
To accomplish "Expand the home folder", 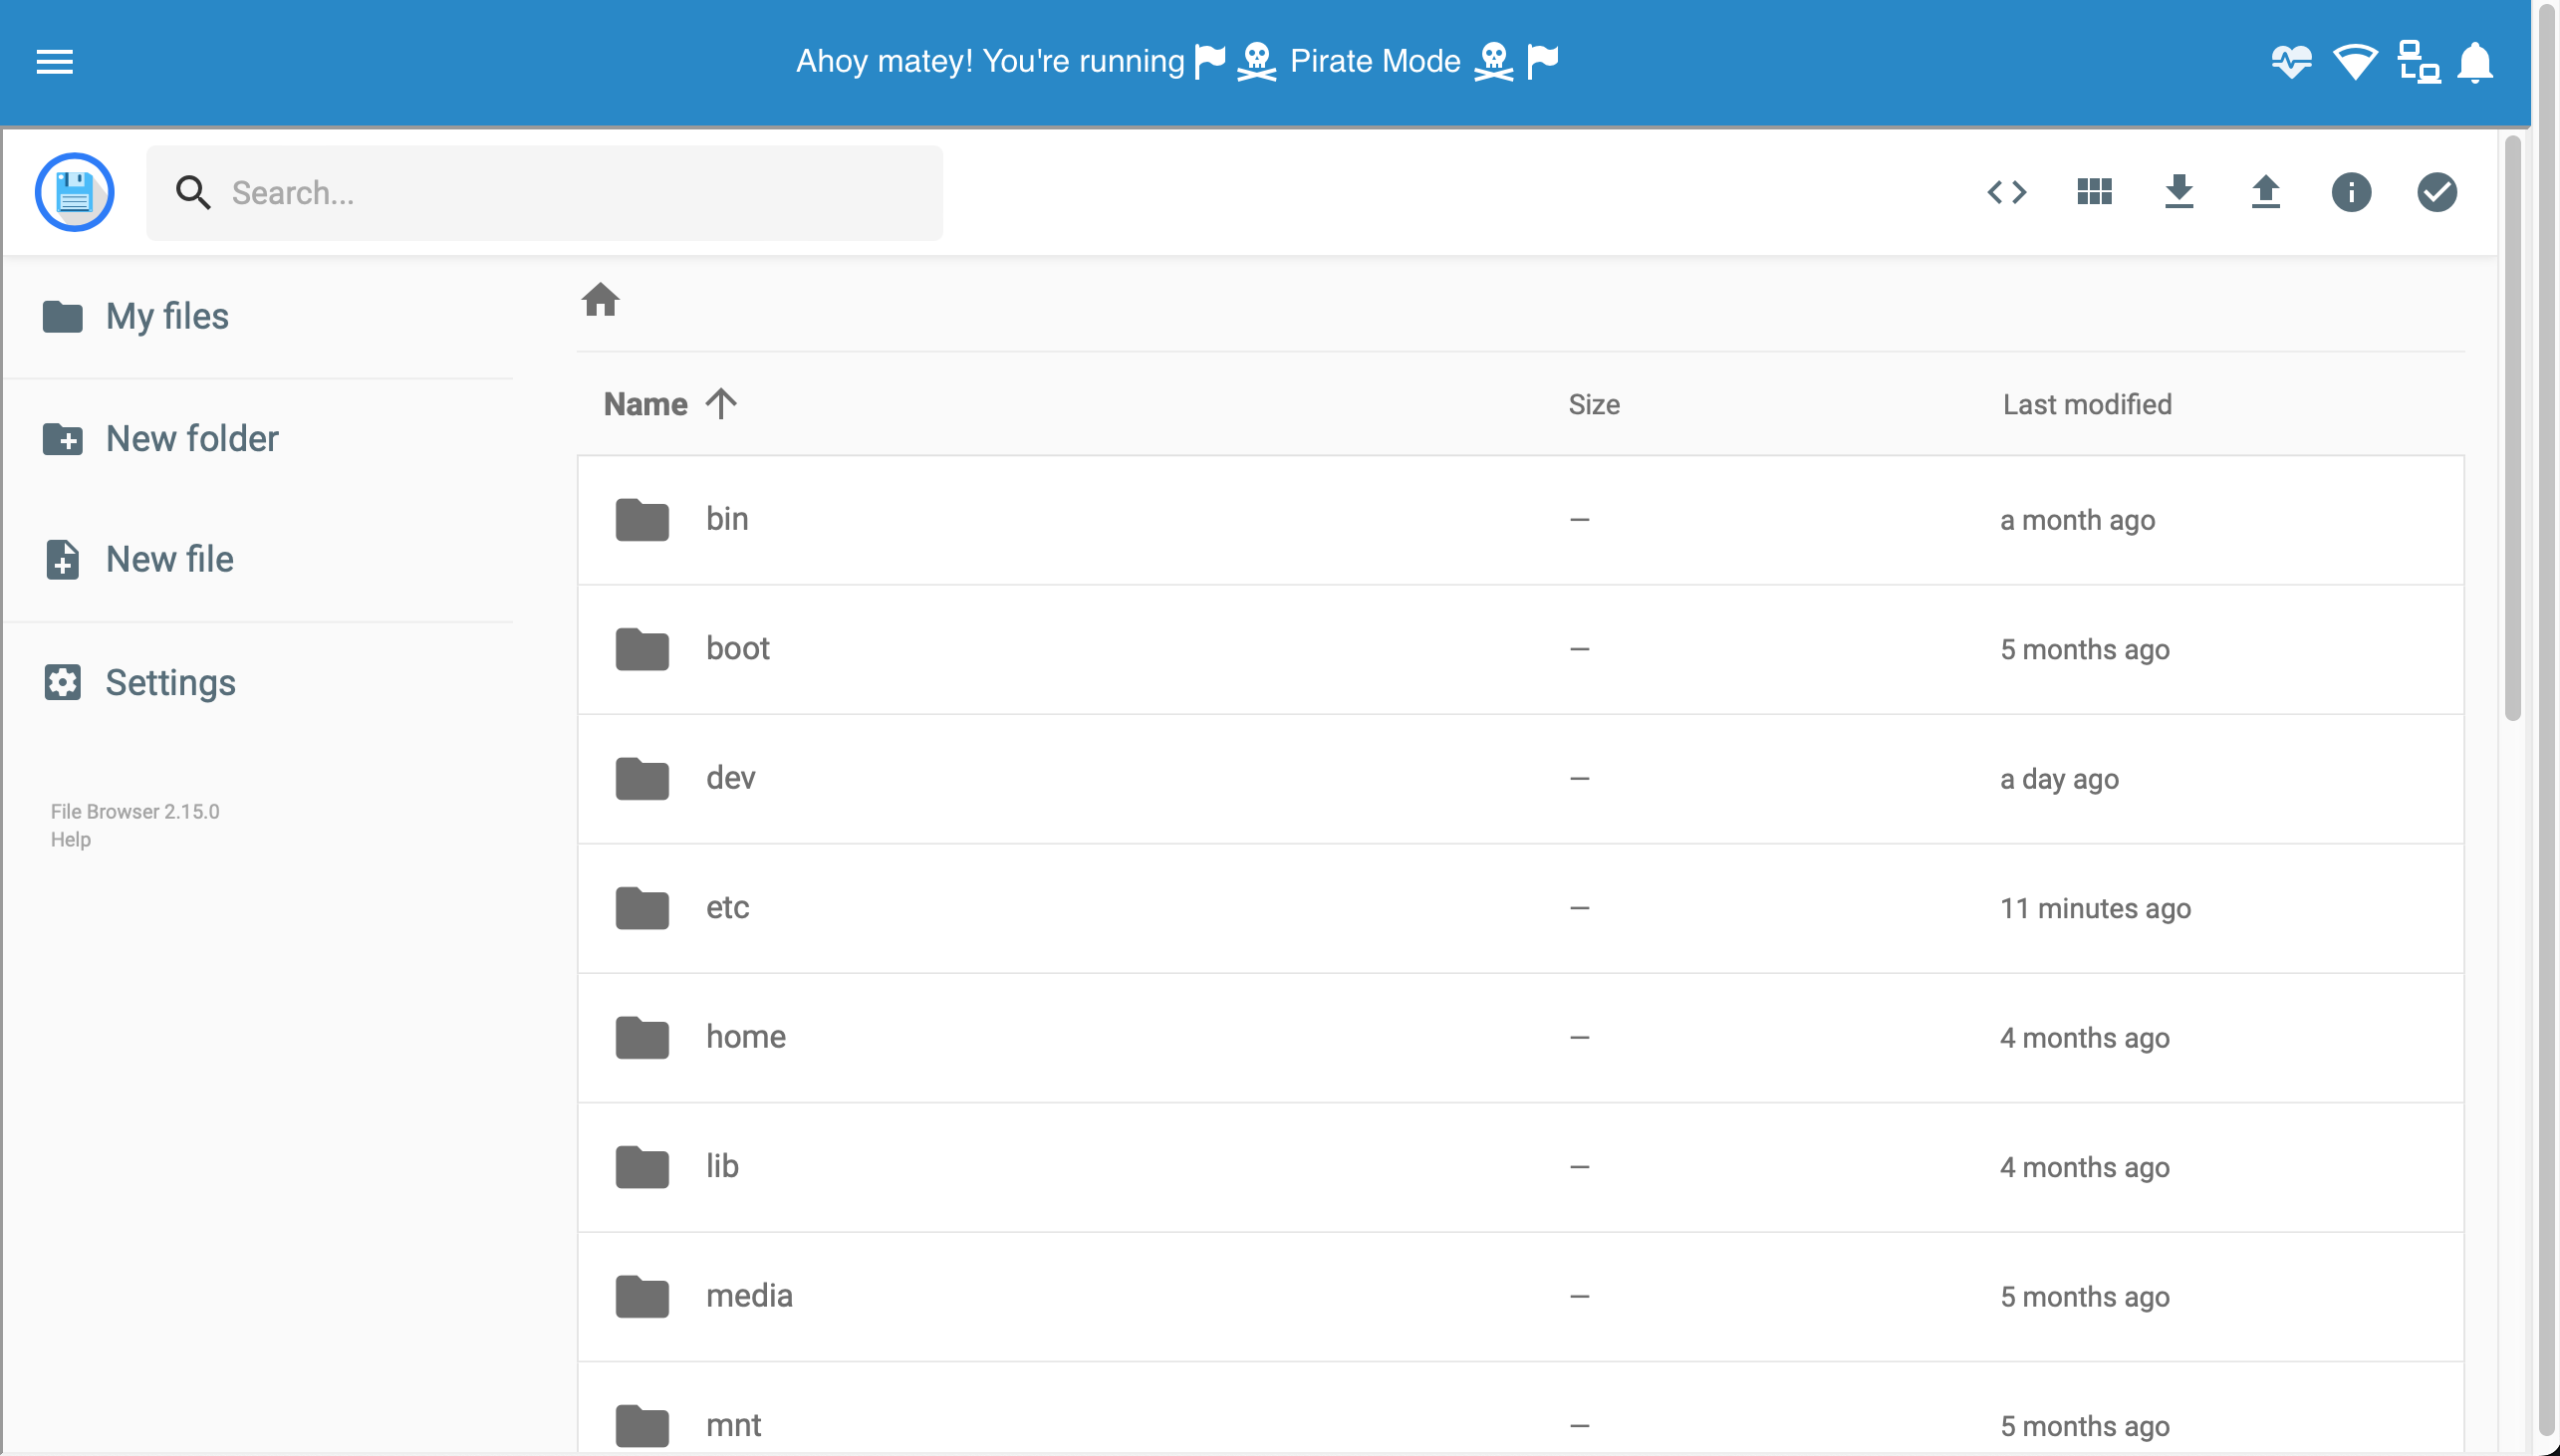I will tap(745, 1036).
